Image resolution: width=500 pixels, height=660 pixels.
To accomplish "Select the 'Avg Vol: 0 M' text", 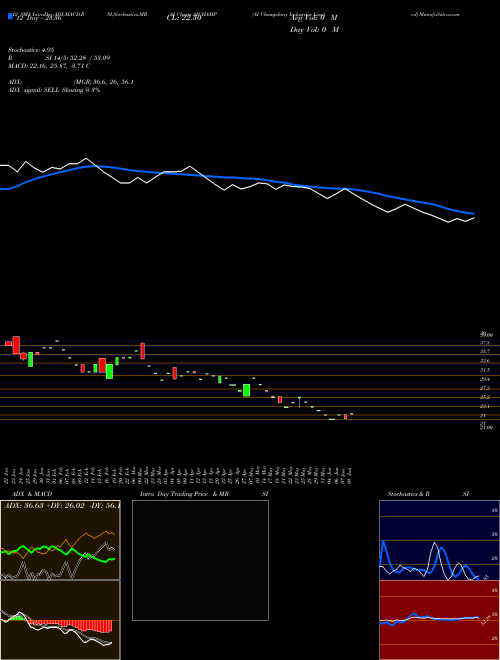I will click(x=313, y=18).
